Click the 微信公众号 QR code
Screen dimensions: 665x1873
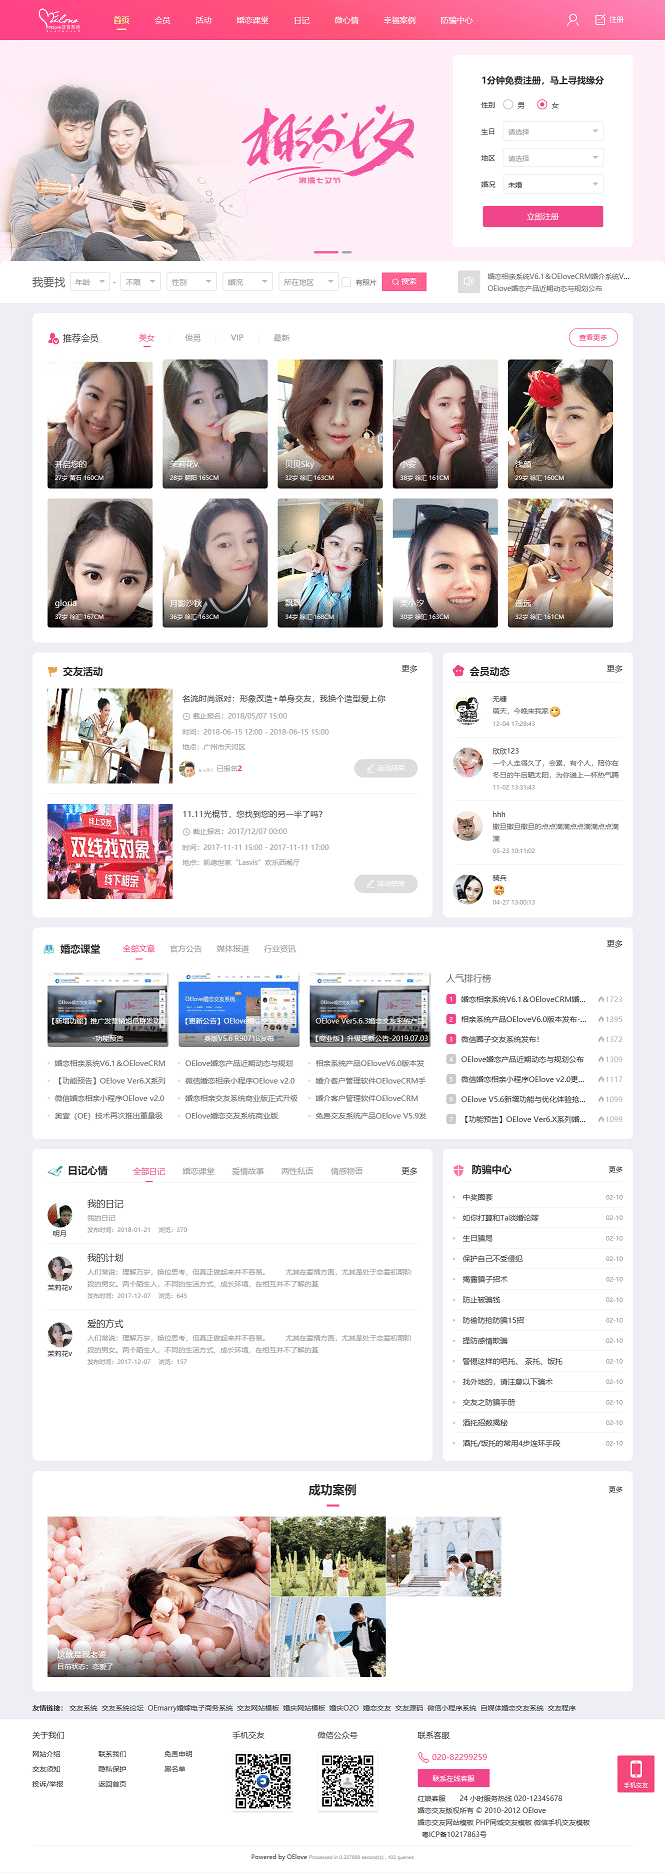coord(347,1780)
